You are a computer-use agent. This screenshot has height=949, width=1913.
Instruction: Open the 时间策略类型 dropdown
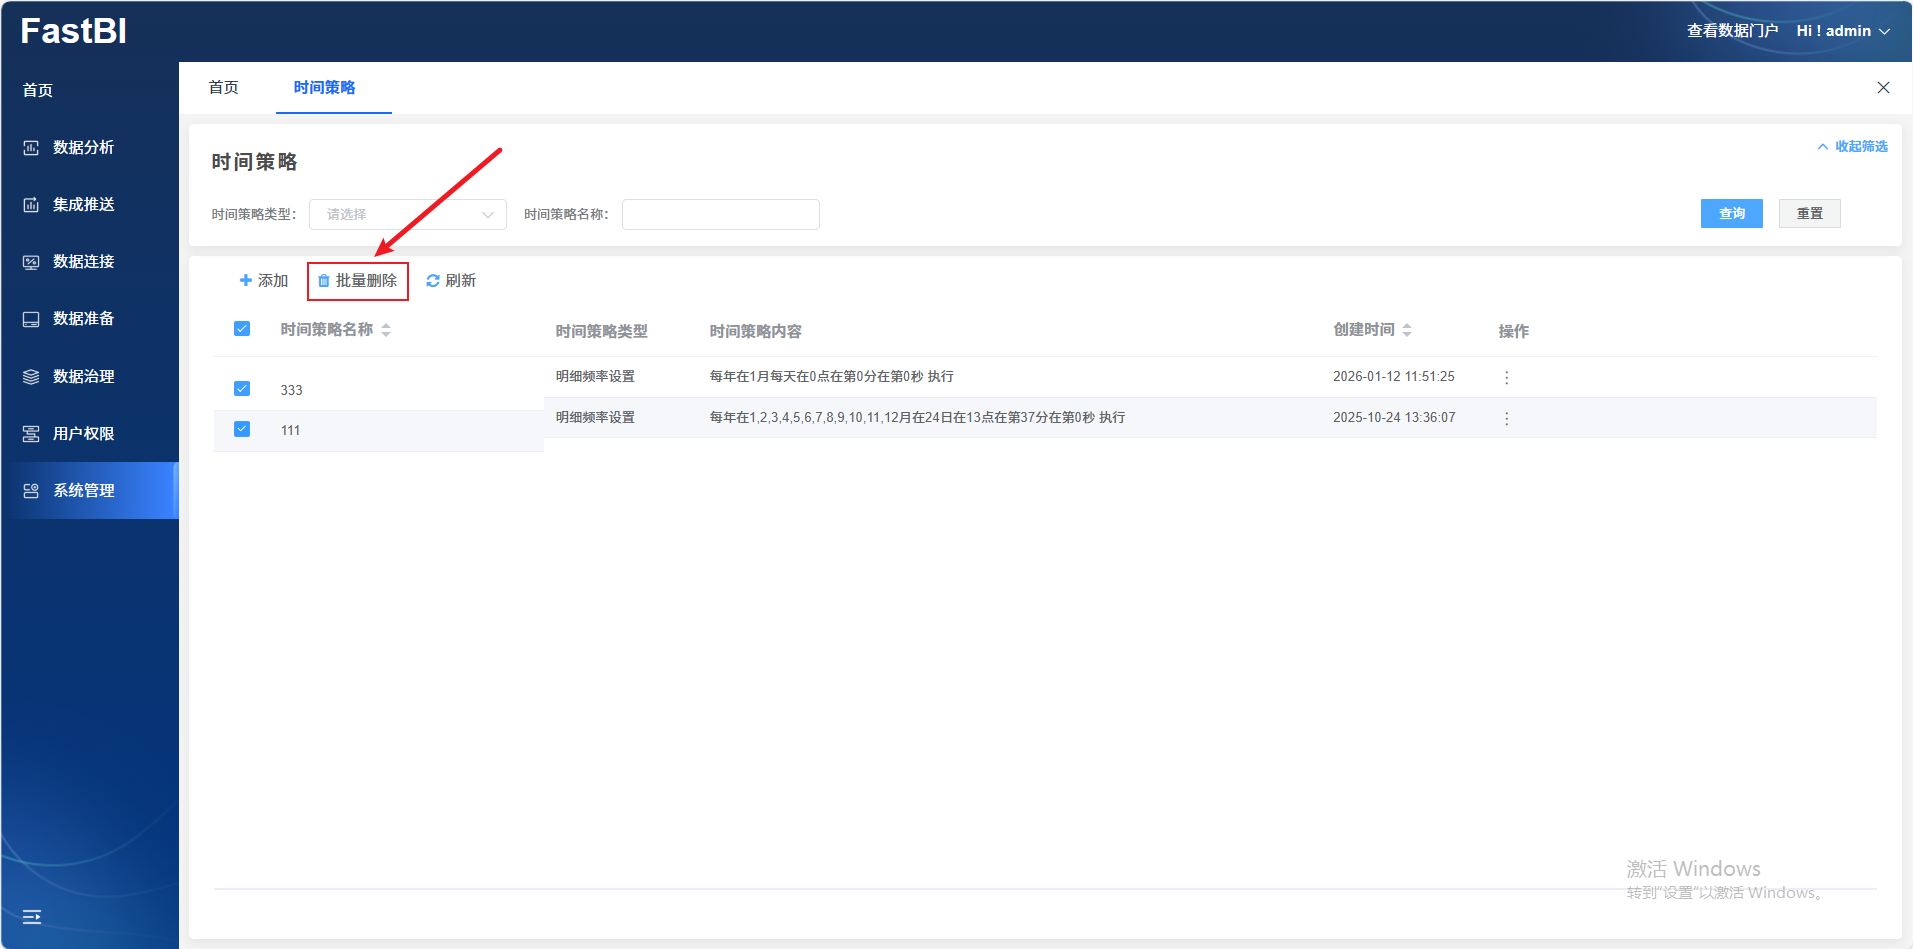tap(408, 215)
